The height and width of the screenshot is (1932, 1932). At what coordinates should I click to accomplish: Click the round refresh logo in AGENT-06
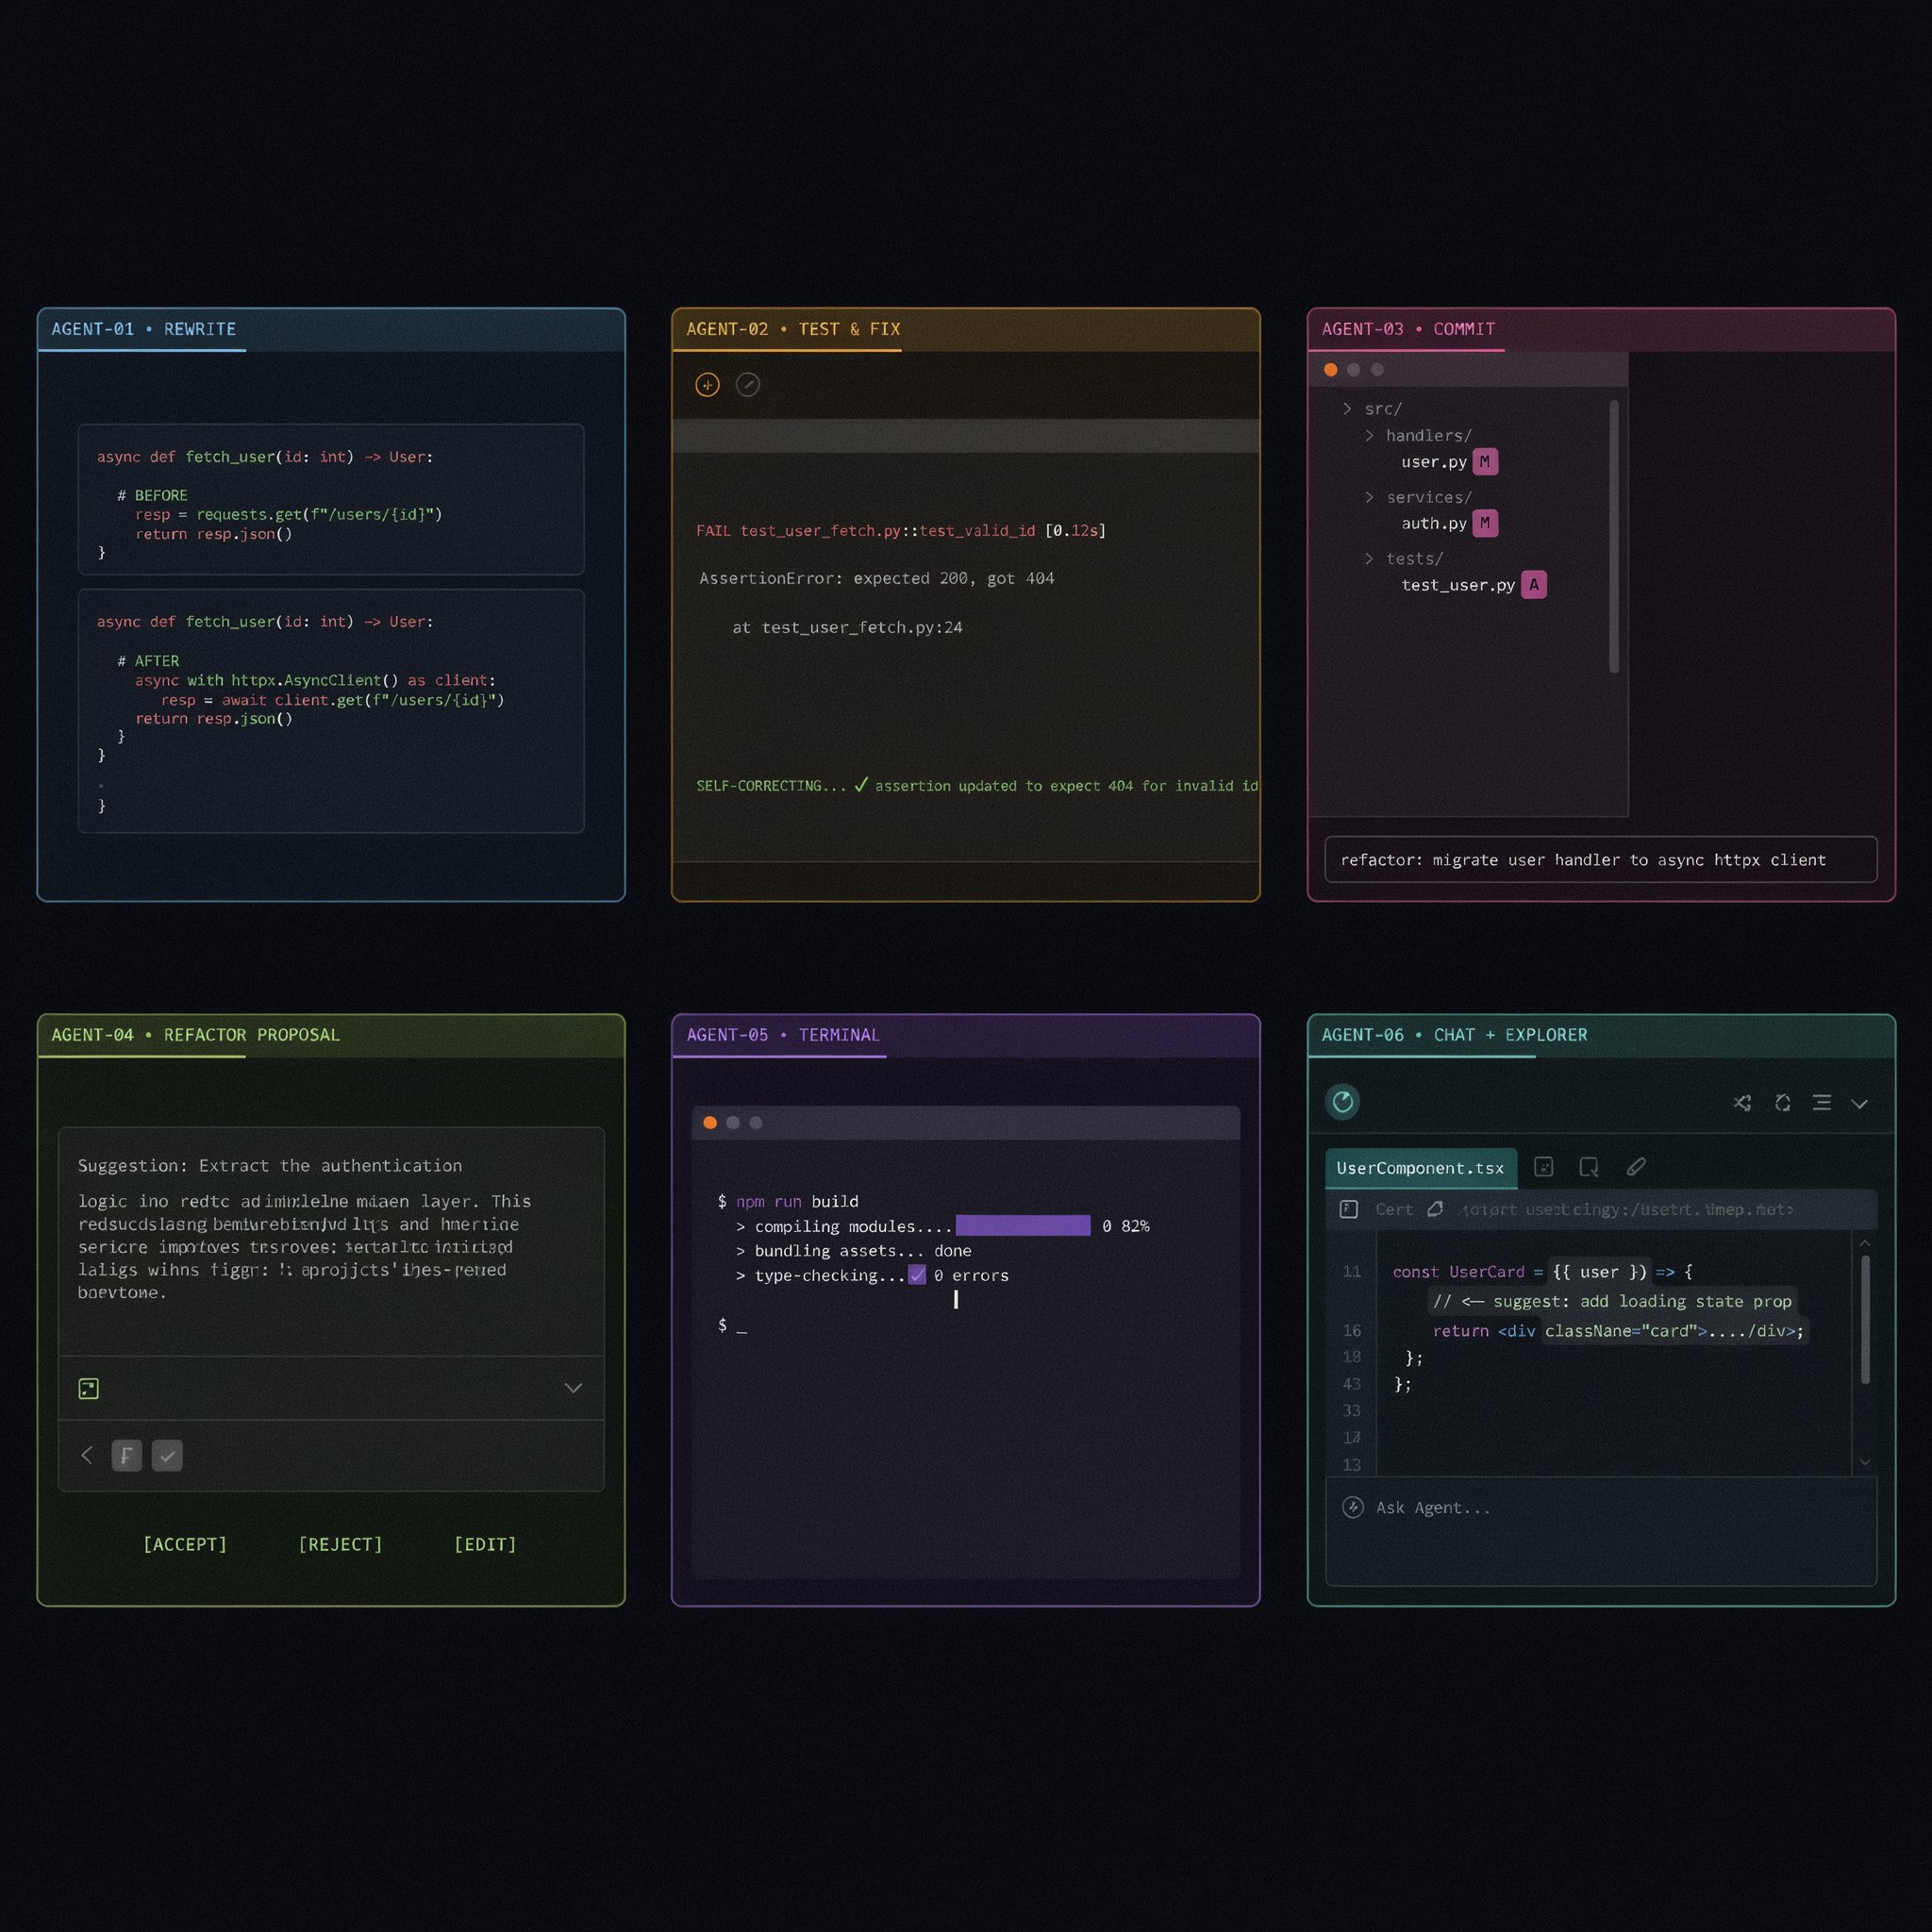1342,1102
